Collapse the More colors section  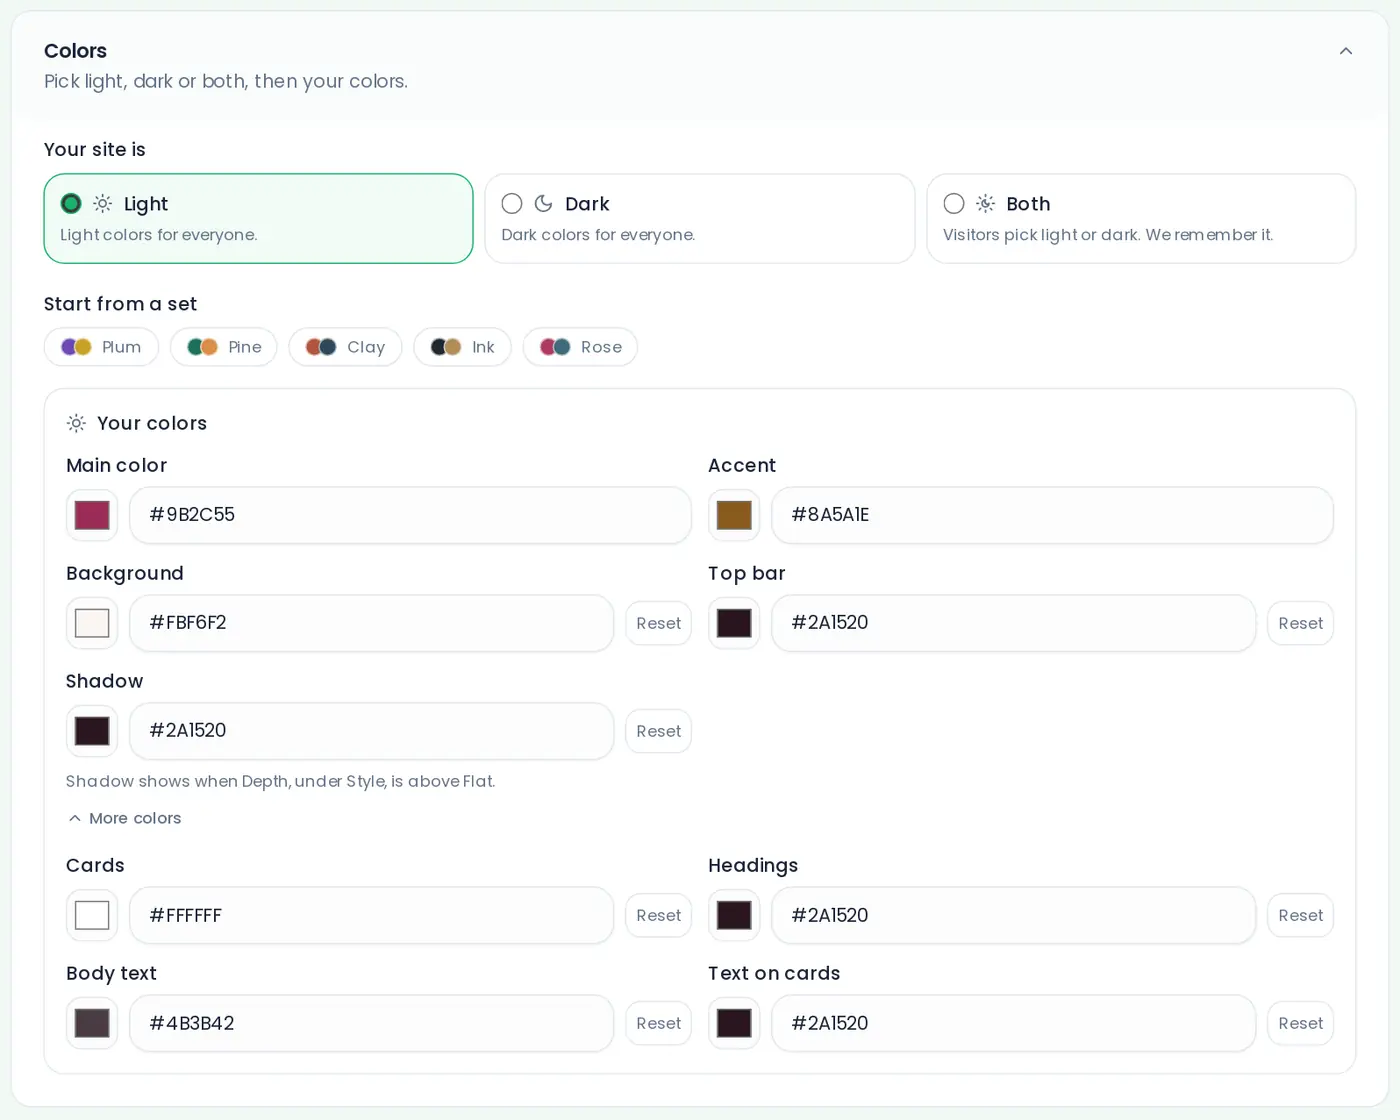124,818
